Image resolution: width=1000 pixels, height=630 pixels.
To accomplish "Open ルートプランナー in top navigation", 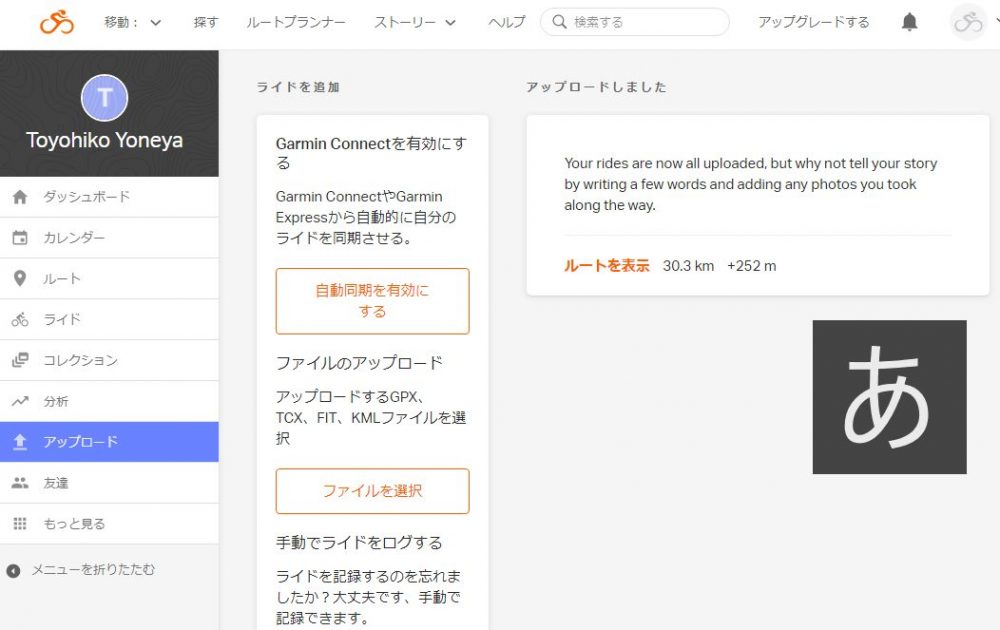I will point(296,22).
